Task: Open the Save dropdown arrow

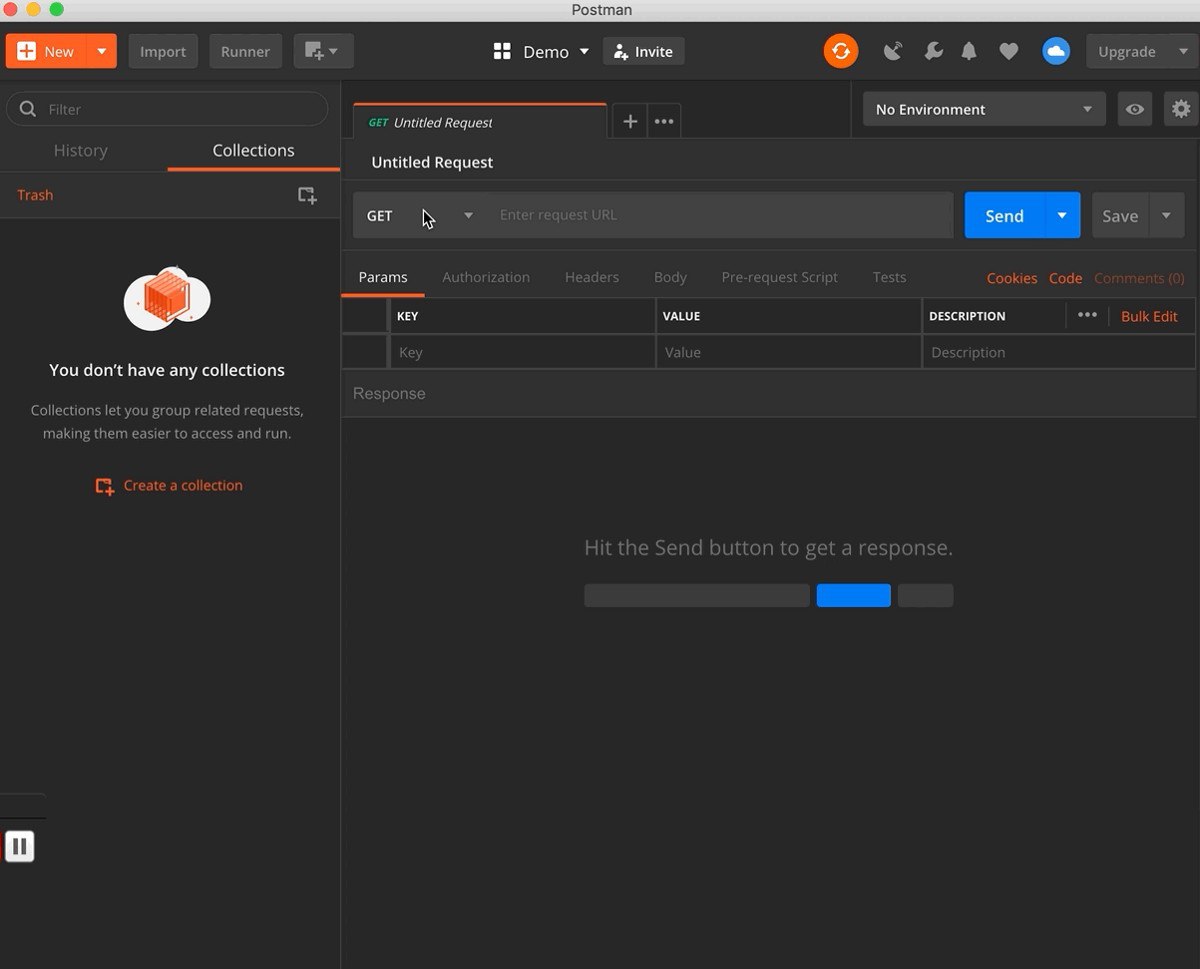Action: (1167, 215)
